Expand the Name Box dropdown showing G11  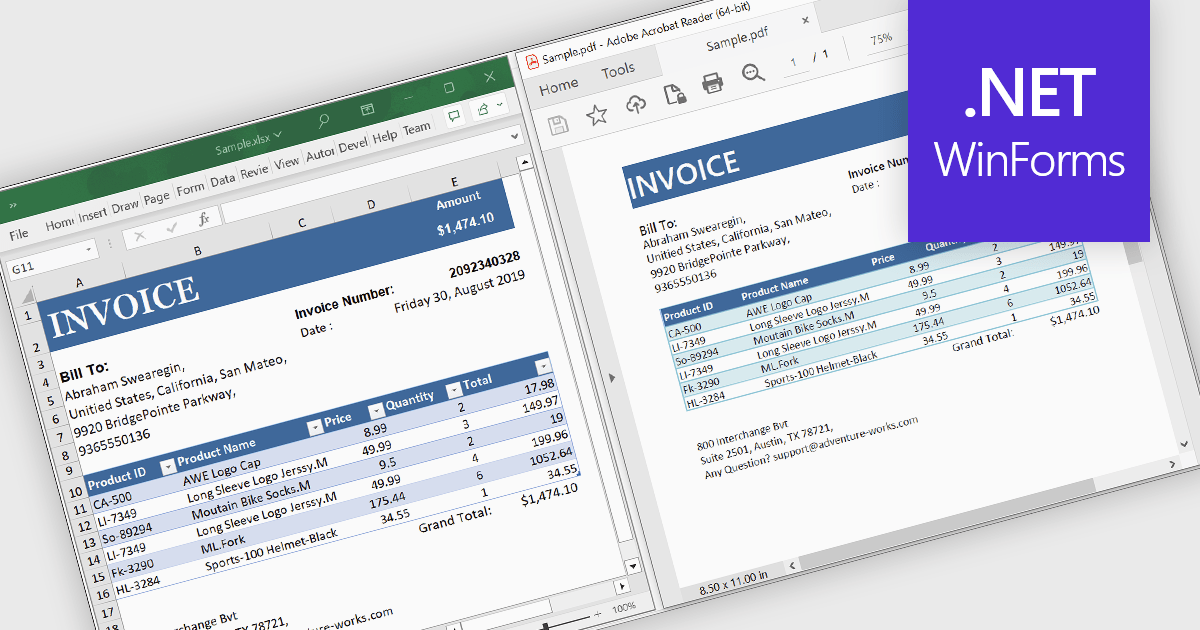click(x=91, y=248)
